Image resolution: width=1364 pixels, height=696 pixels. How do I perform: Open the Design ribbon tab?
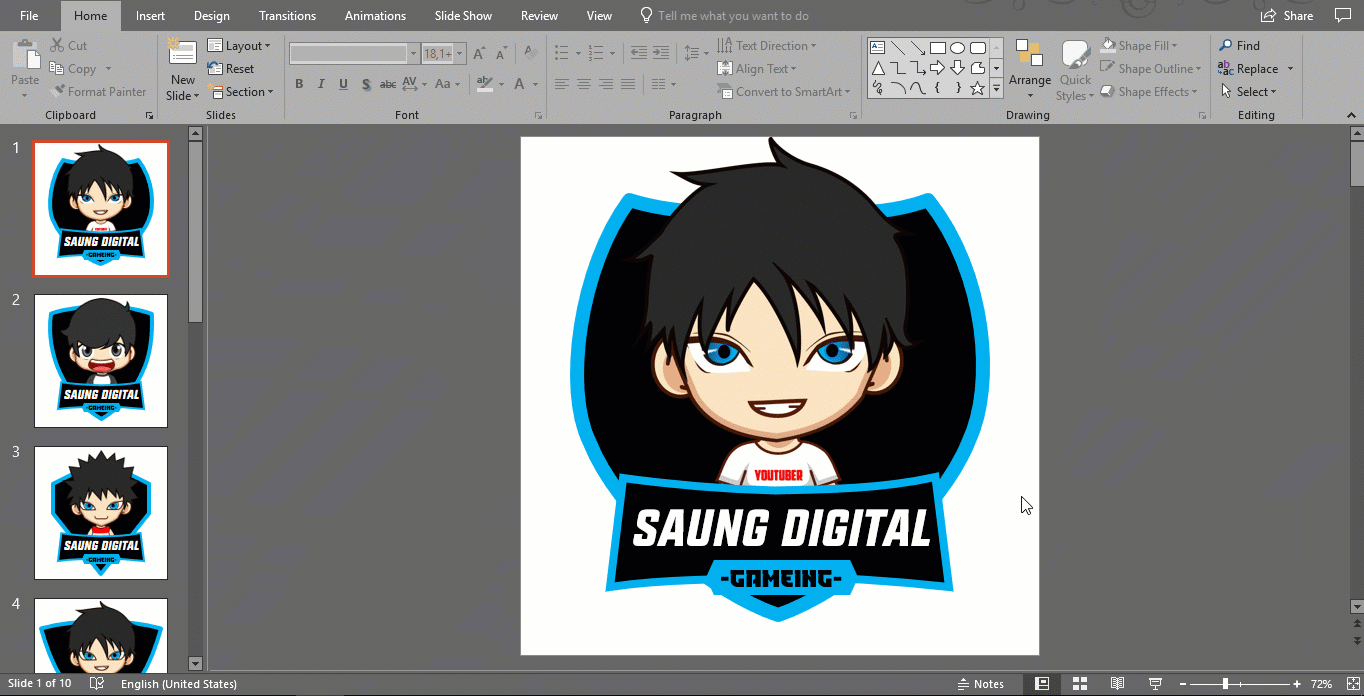211,16
